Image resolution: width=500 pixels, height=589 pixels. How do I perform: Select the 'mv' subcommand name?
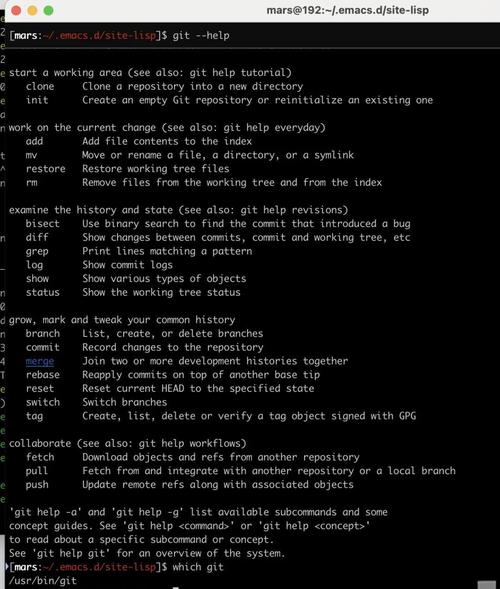(x=31, y=155)
